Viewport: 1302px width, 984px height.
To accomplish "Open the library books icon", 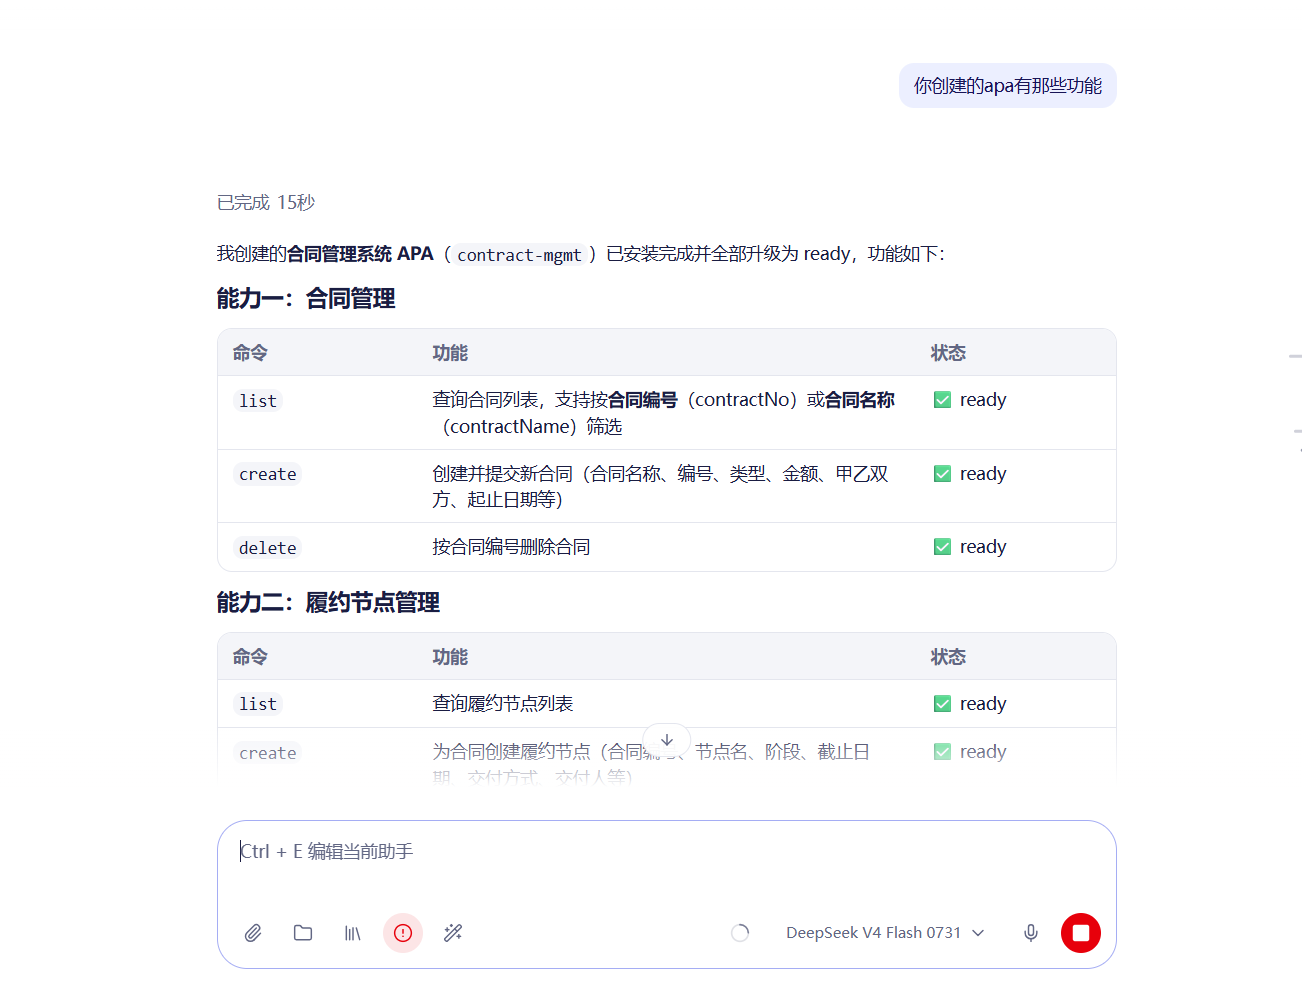I will (x=353, y=933).
